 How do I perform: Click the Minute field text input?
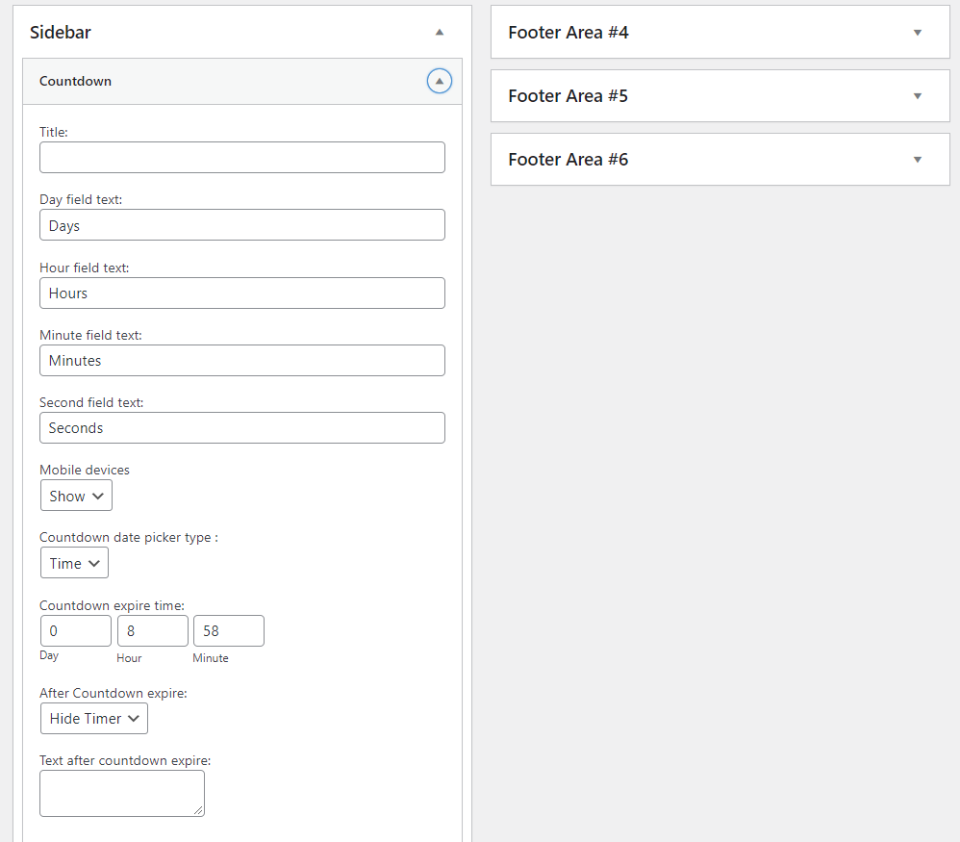[x=242, y=360]
